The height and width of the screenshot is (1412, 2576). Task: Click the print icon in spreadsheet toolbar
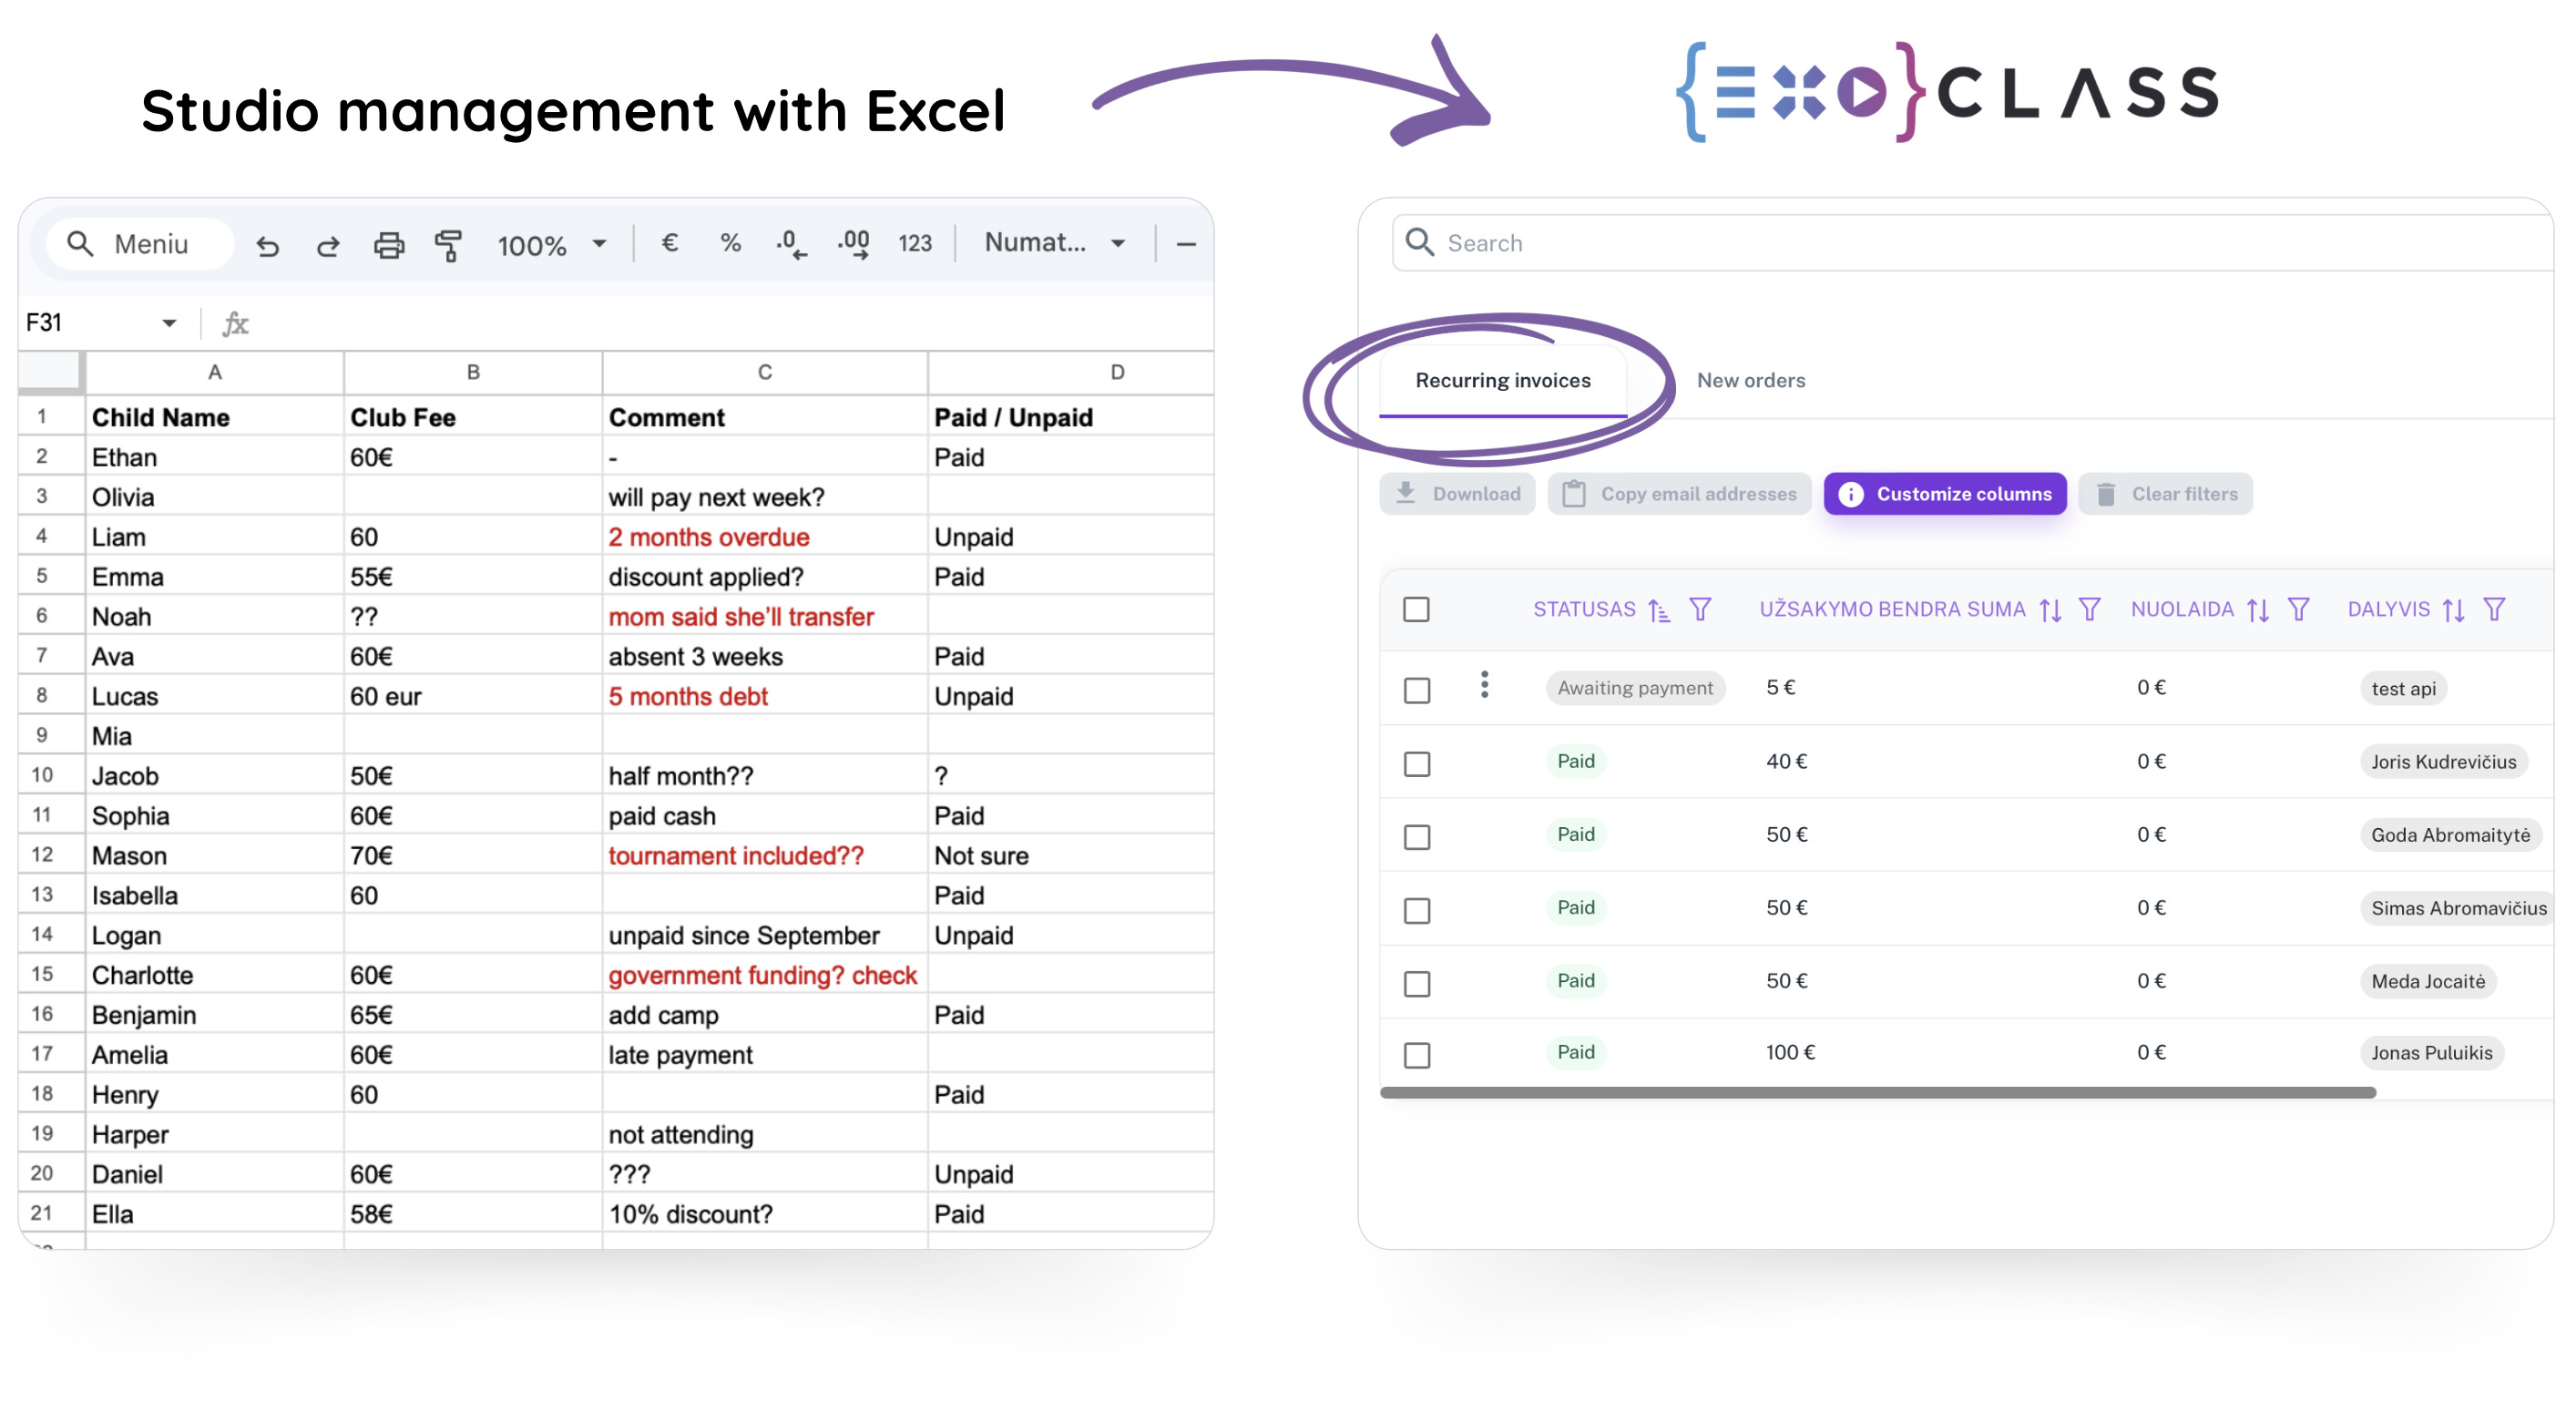(389, 245)
